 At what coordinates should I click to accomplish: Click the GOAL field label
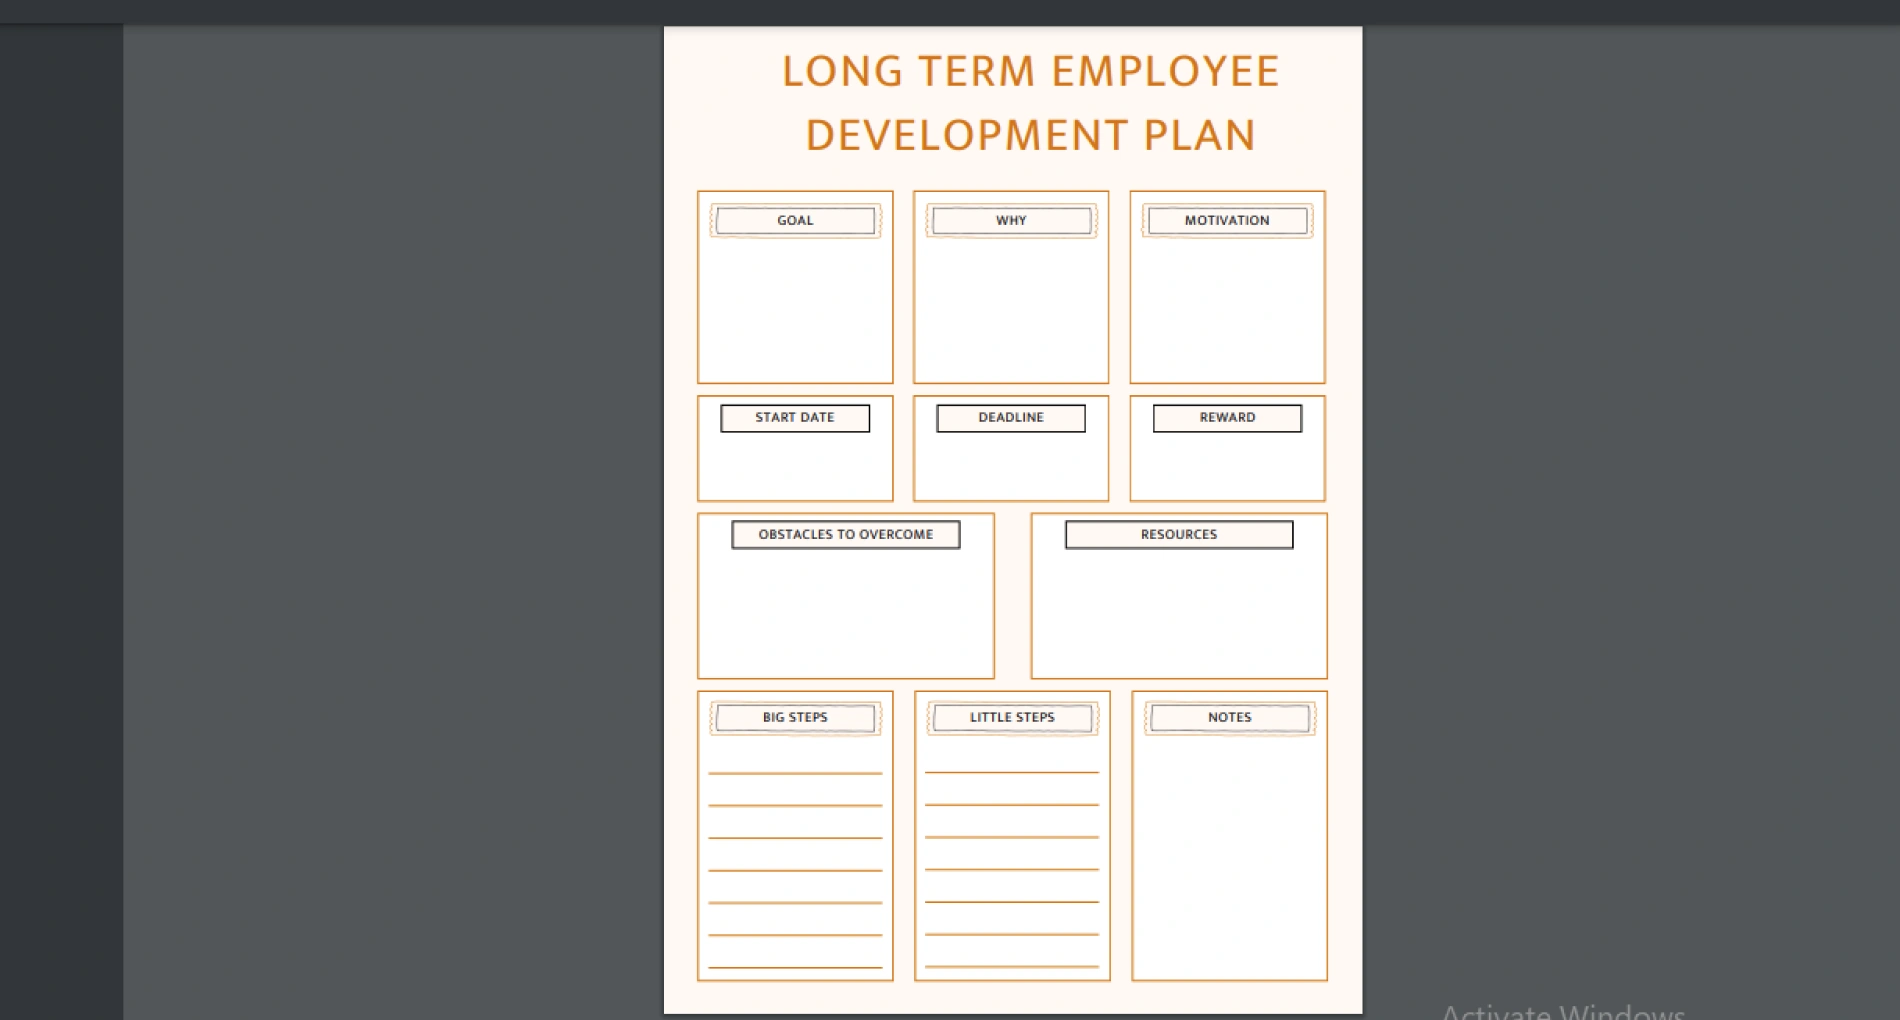click(x=795, y=220)
